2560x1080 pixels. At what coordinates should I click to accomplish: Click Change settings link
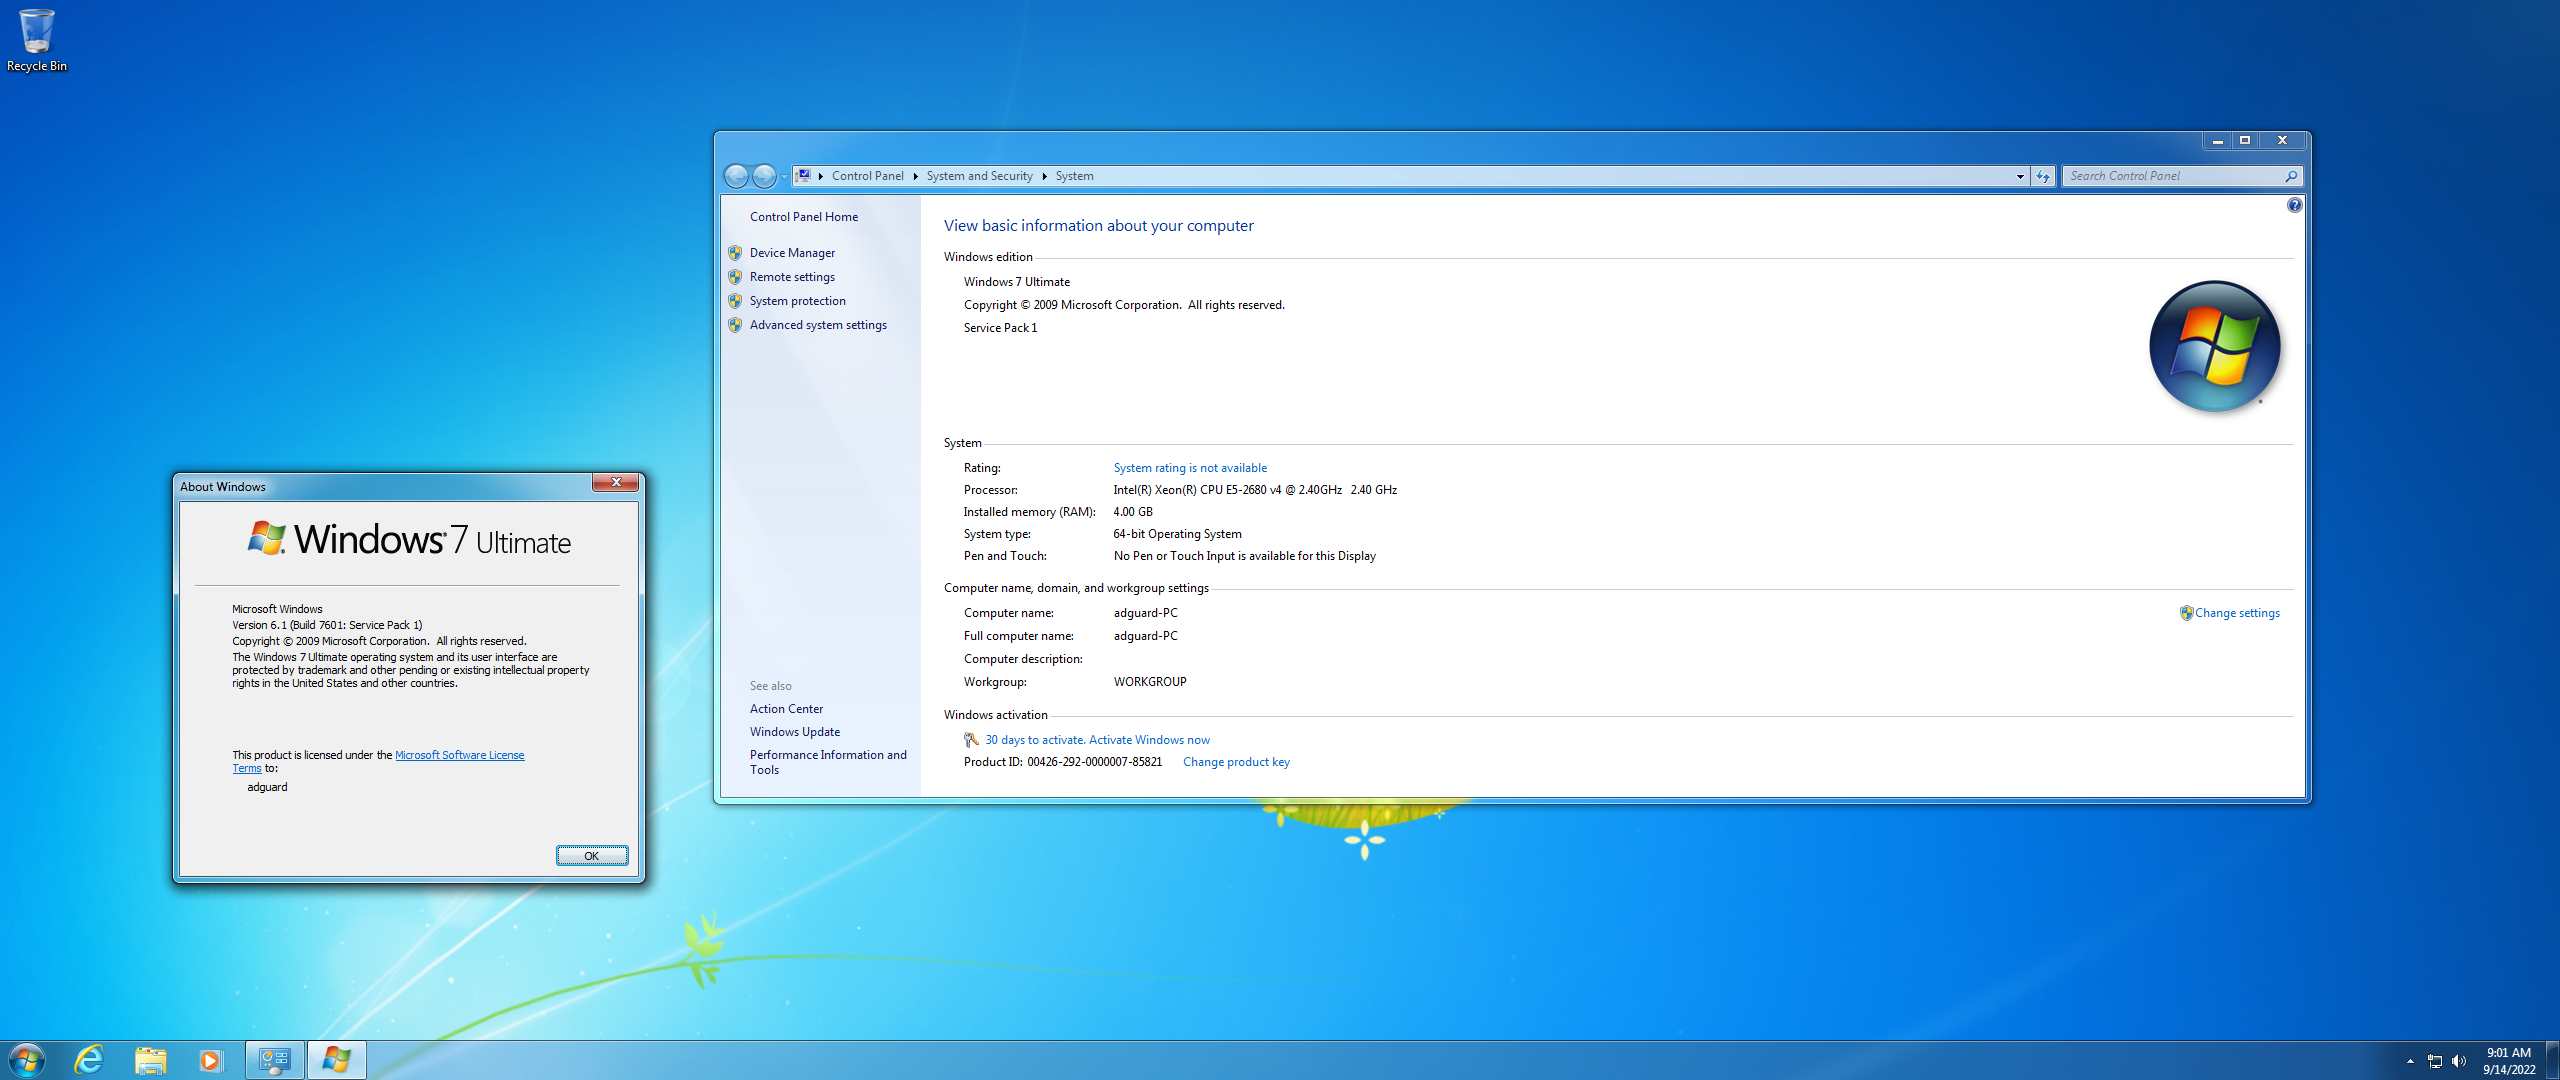(2237, 613)
